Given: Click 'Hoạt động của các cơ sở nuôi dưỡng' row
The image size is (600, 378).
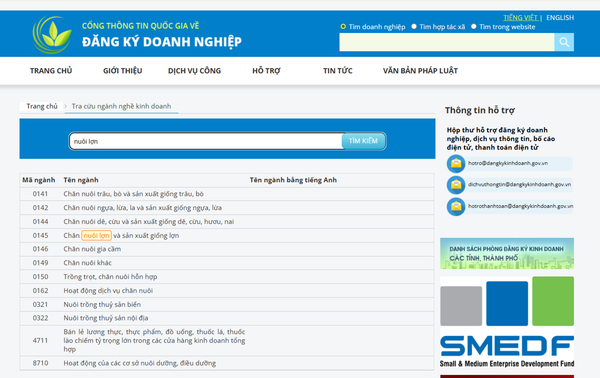Looking at the screenshot, I should pos(140,363).
